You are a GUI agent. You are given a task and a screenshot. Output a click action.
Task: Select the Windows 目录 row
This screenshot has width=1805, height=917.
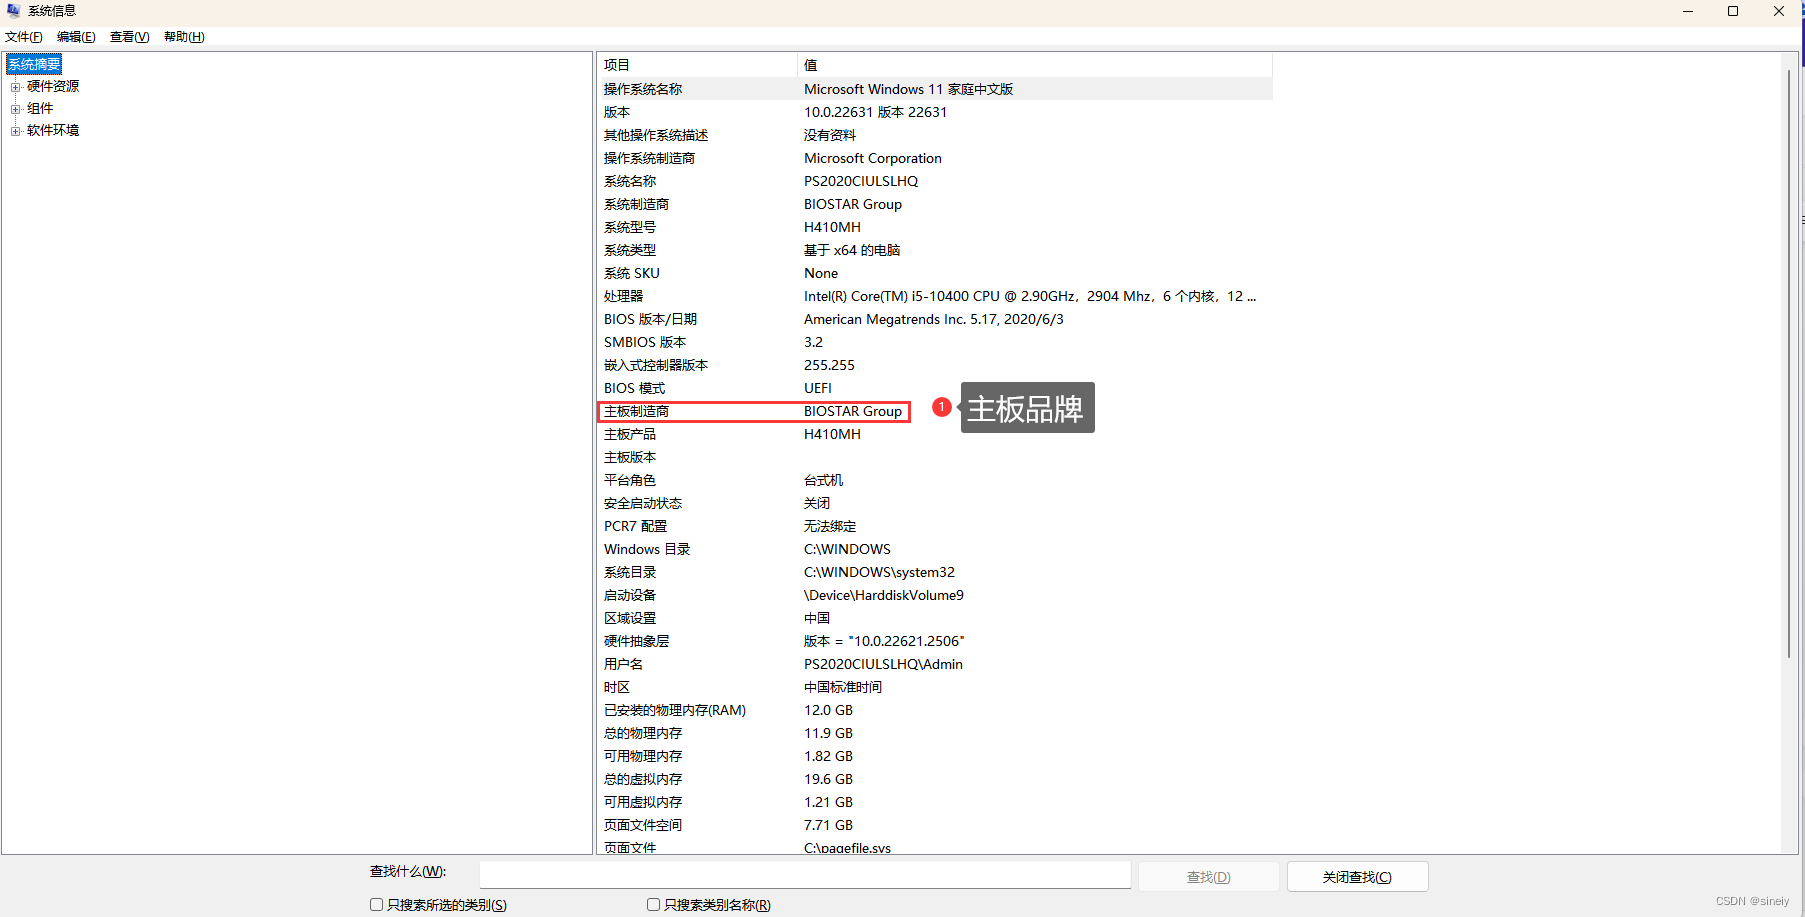point(935,549)
